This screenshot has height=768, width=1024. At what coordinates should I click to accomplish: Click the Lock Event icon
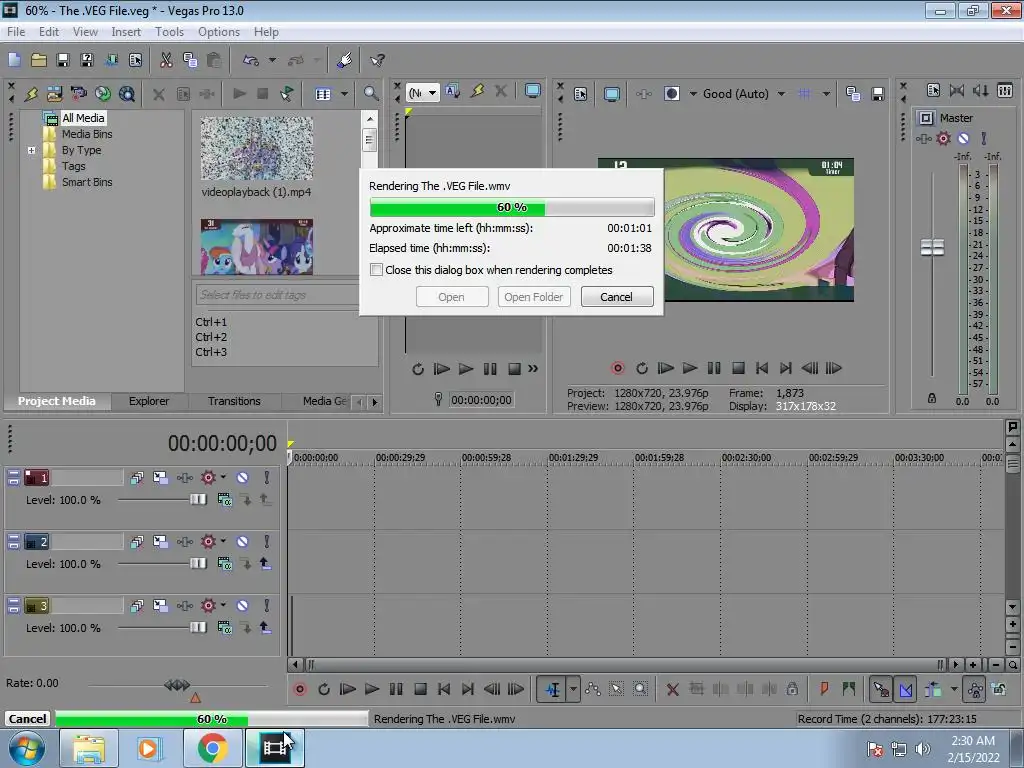(x=792, y=688)
